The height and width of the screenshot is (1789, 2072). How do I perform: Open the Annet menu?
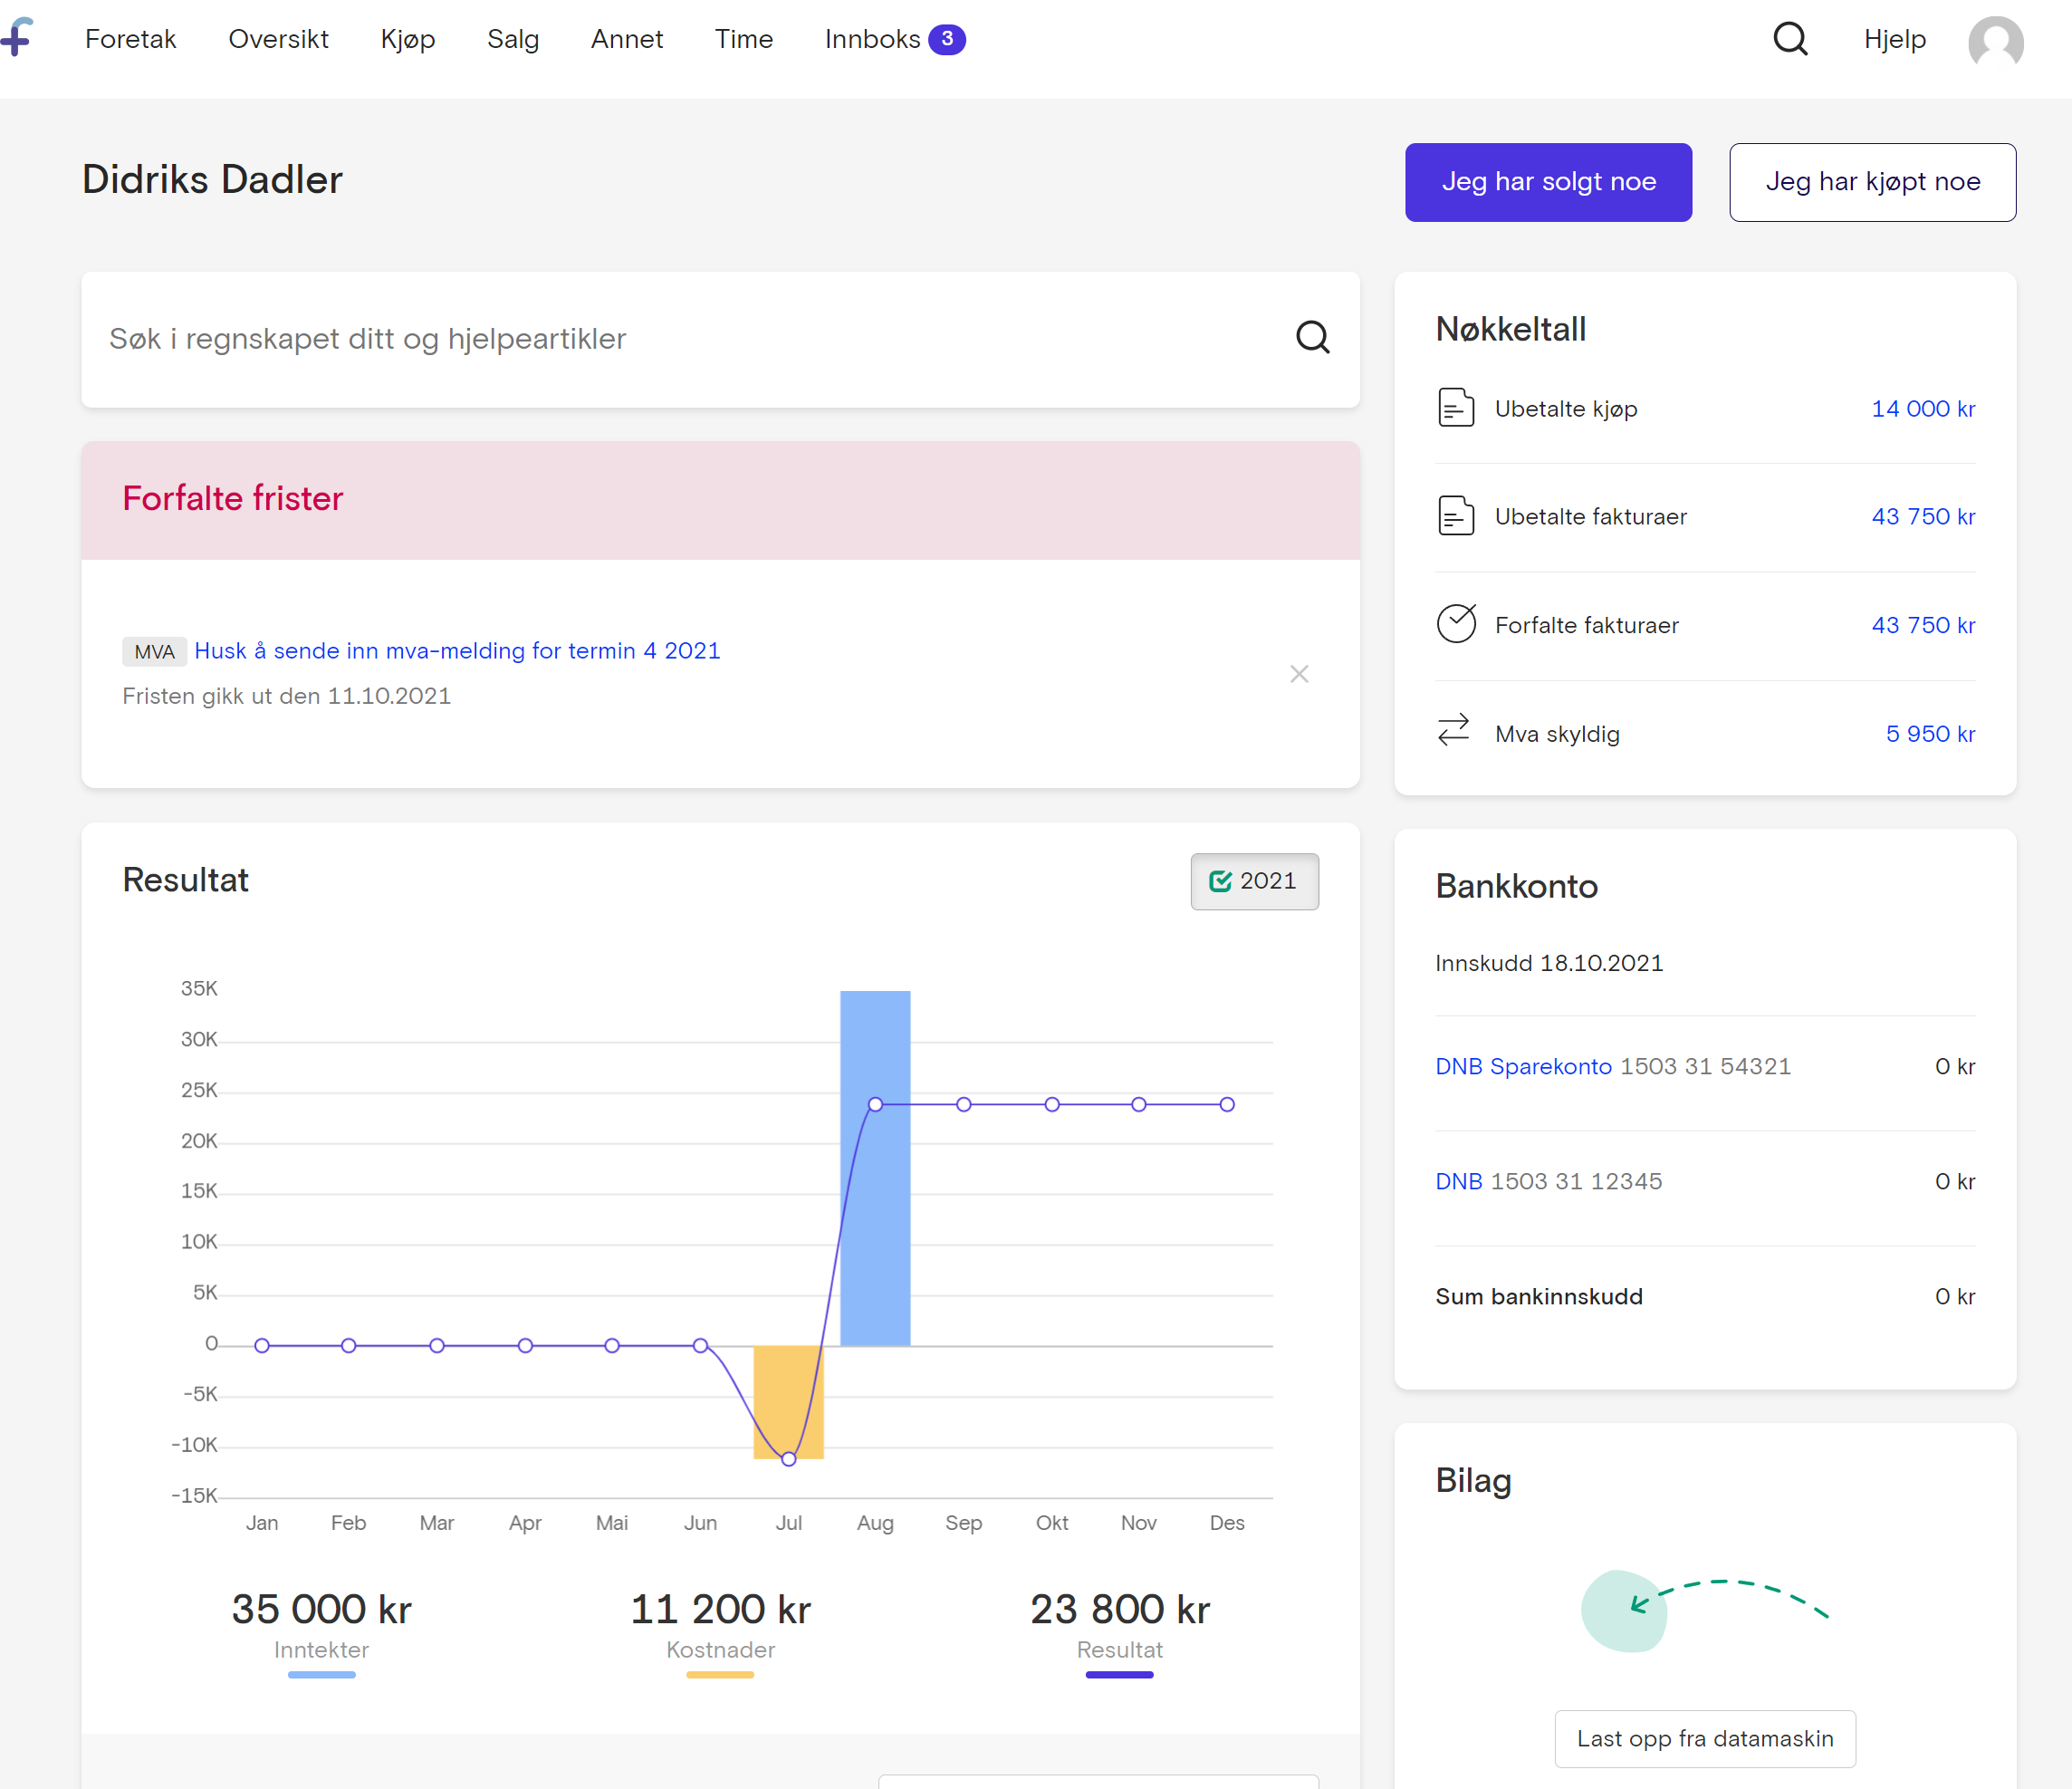coord(627,39)
